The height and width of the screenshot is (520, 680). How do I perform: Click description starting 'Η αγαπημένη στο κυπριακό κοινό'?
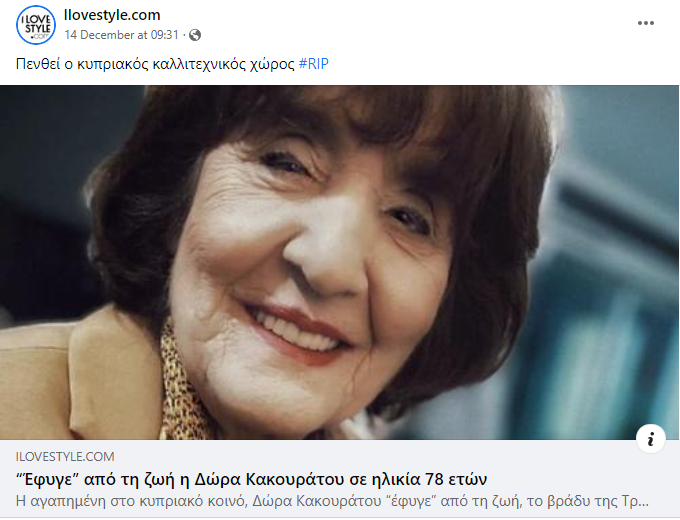(332, 501)
